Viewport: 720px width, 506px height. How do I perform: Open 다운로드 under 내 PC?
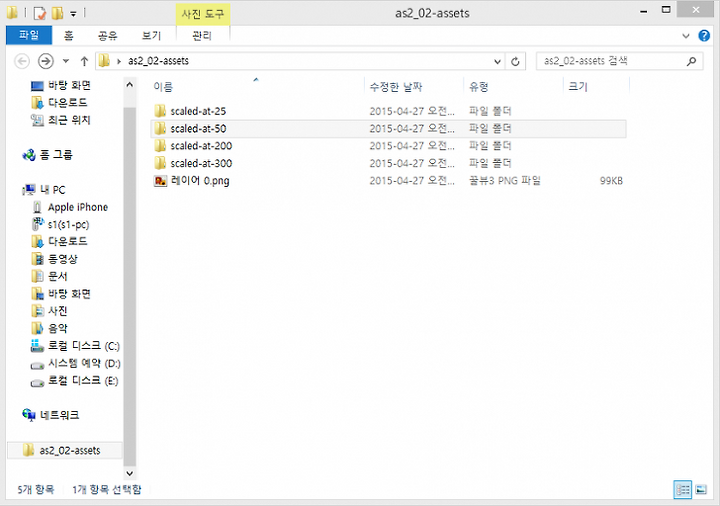tap(68, 242)
